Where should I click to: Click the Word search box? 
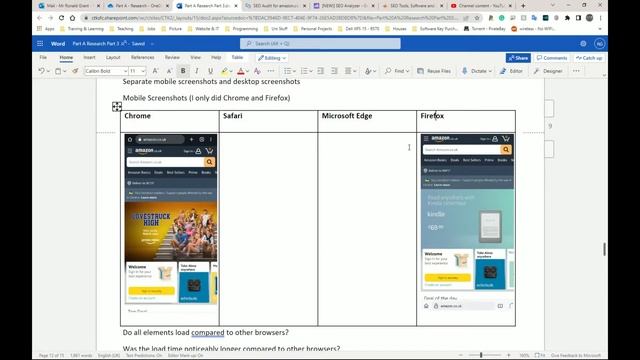[x=320, y=44]
